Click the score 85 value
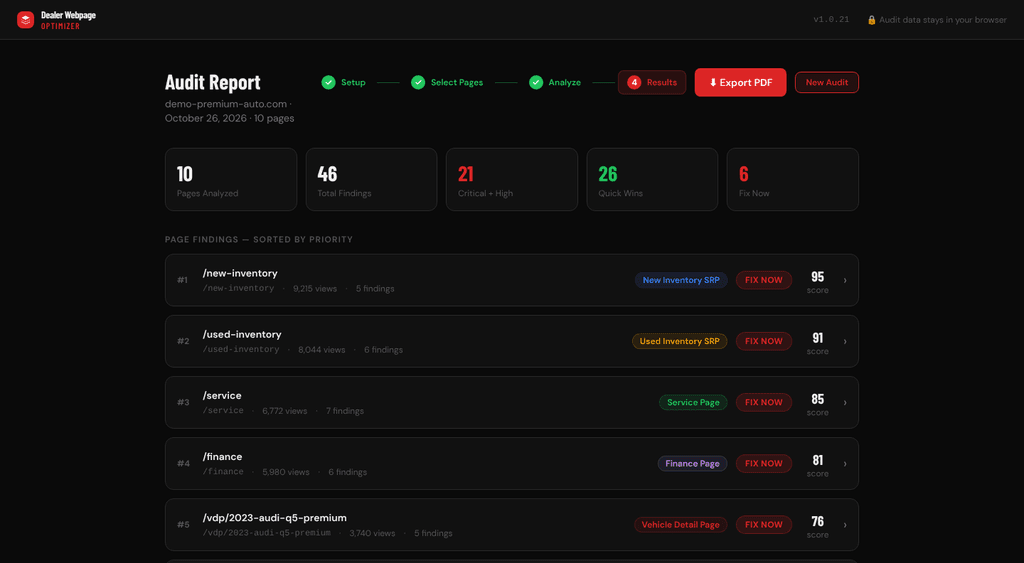Image resolution: width=1024 pixels, height=563 pixels. coord(818,399)
